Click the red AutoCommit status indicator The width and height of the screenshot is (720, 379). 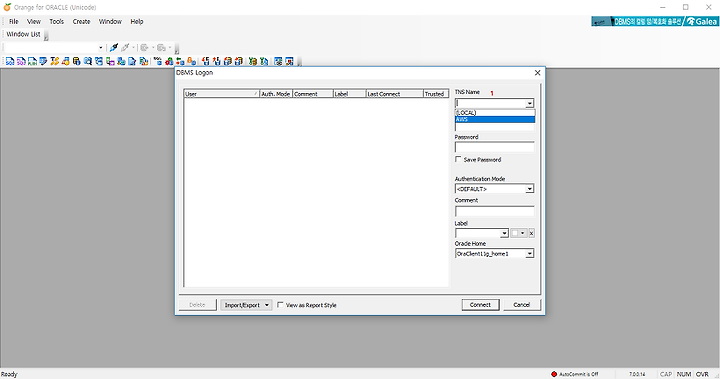coord(554,374)
